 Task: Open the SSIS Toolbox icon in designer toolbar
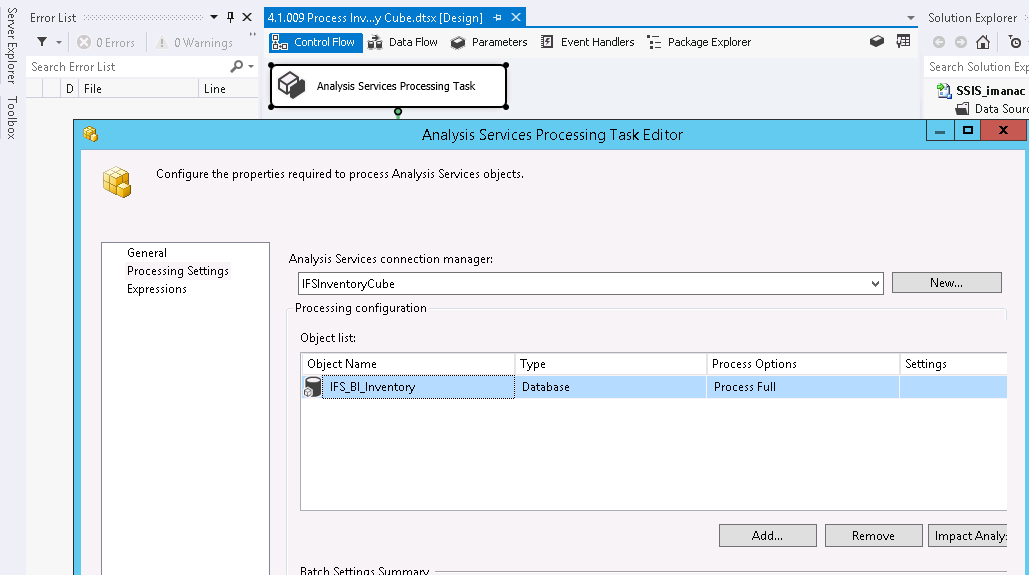pyautogui.click(x=877, y=42)
